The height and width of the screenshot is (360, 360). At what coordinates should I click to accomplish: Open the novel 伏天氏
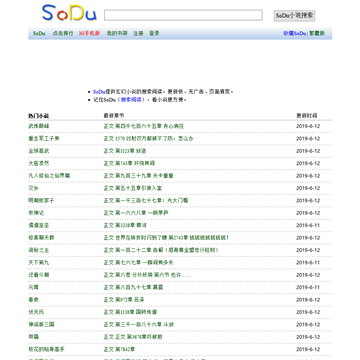(x=36, y=312)
